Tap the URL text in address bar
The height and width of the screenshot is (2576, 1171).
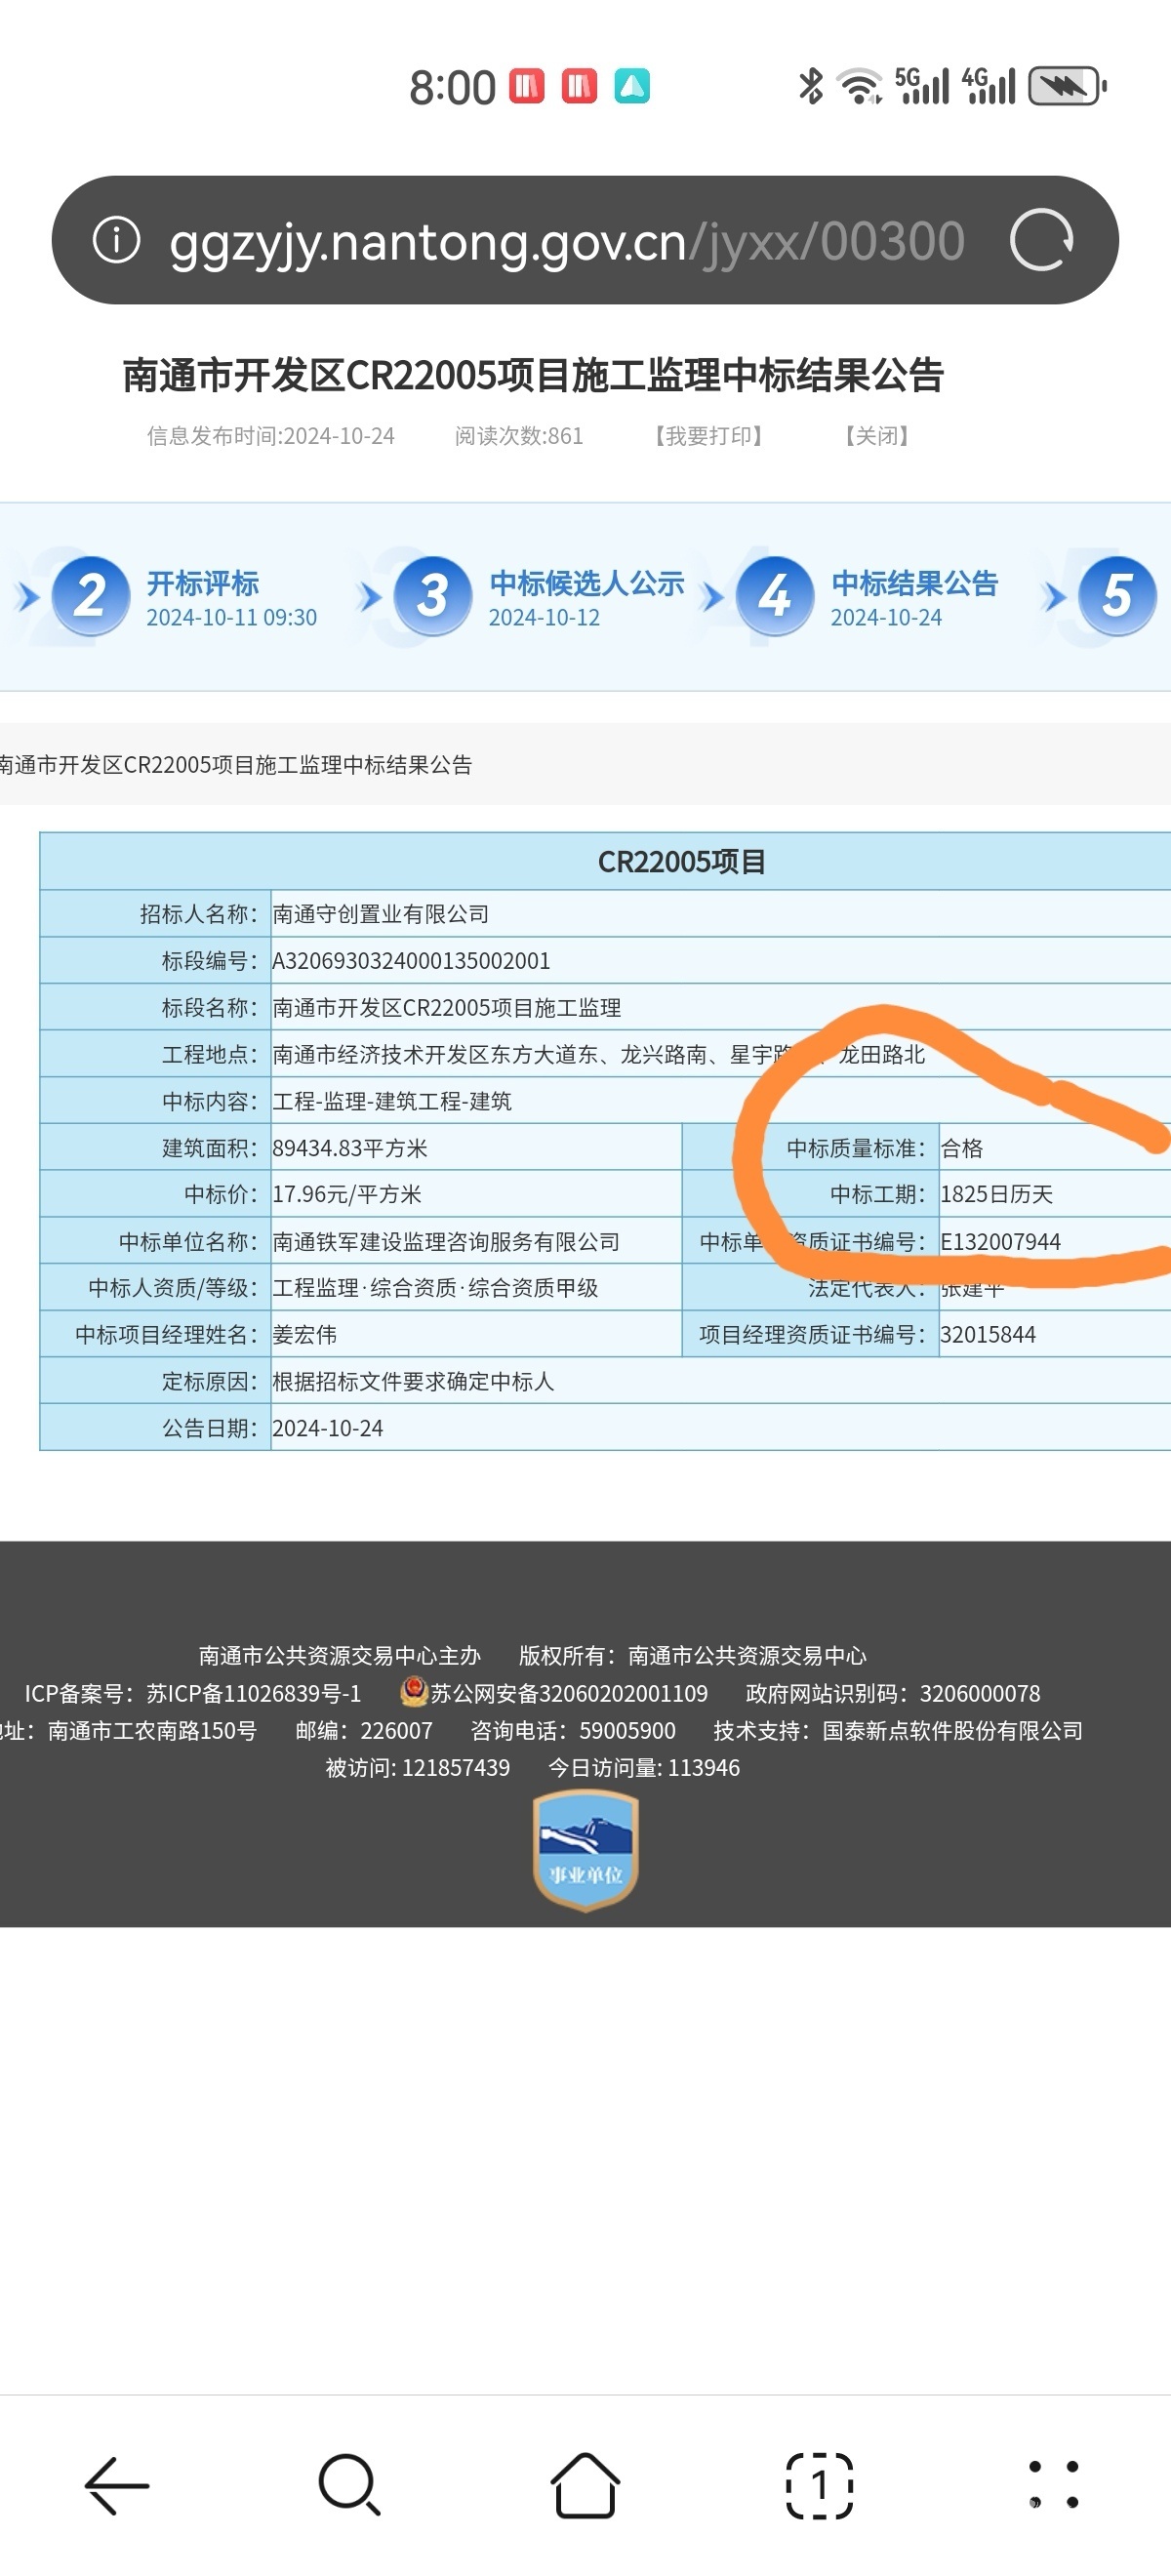click(x=566, y=242)
